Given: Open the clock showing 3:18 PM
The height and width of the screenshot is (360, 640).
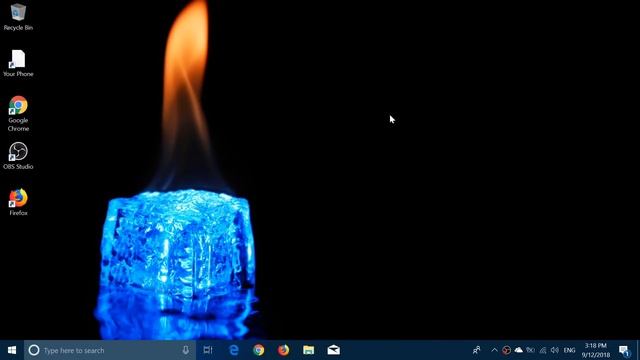Looking at the screenshot, I should point(596,350).
